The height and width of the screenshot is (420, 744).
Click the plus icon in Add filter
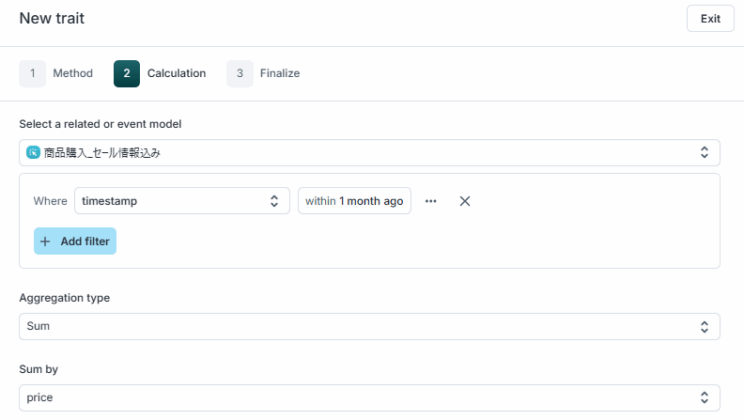45,242
